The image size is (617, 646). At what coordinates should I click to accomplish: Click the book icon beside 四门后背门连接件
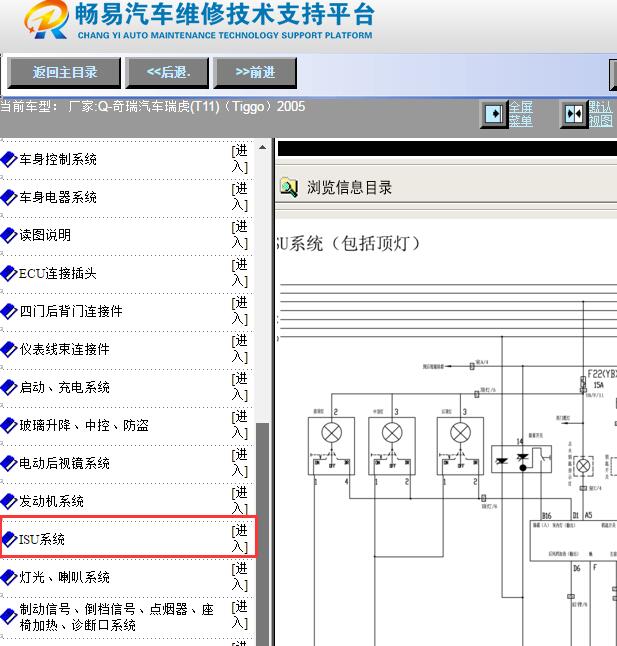(x=9, y=312)
